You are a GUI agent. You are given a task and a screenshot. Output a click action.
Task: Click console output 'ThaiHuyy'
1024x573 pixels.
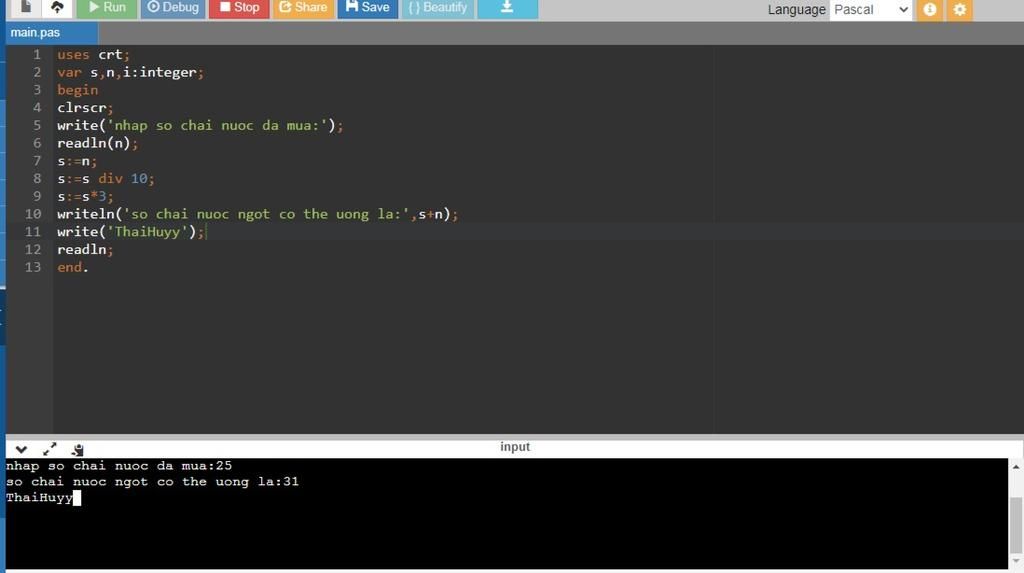[39, 498]
